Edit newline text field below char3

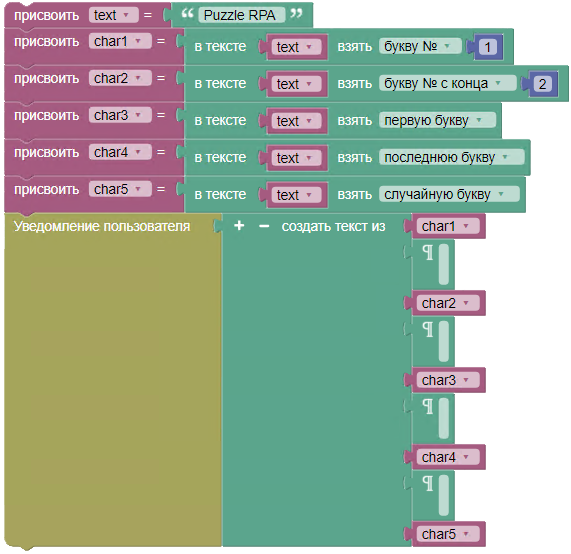pyautogui.click(x=444, y=418)
